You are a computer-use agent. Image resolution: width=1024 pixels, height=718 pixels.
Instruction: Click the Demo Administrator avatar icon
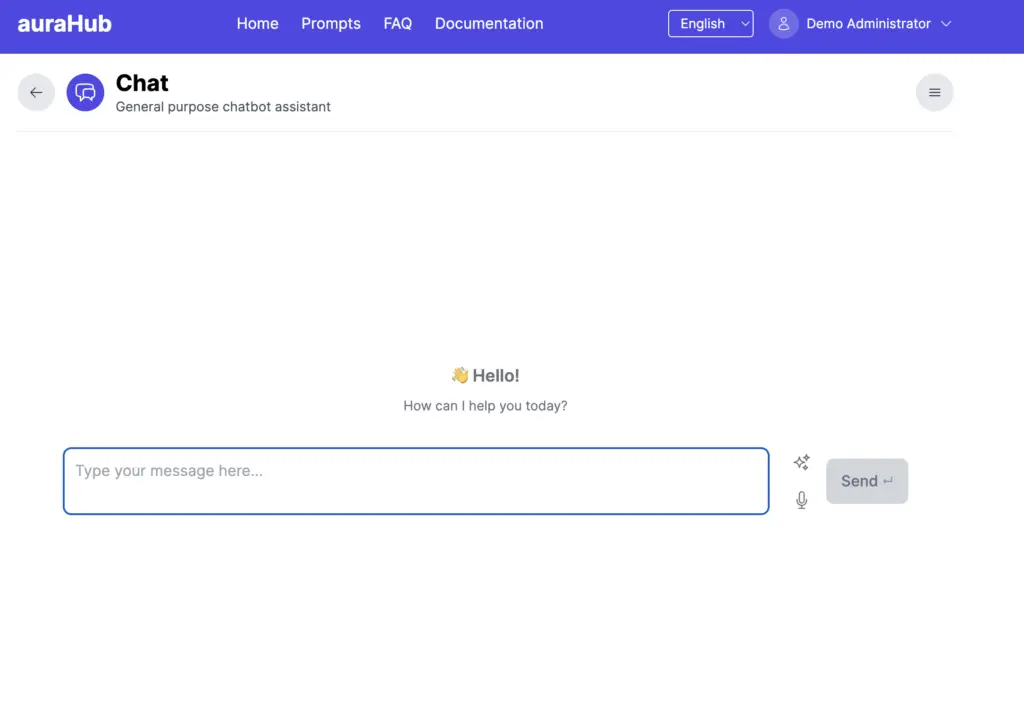[x=783, y=23]
